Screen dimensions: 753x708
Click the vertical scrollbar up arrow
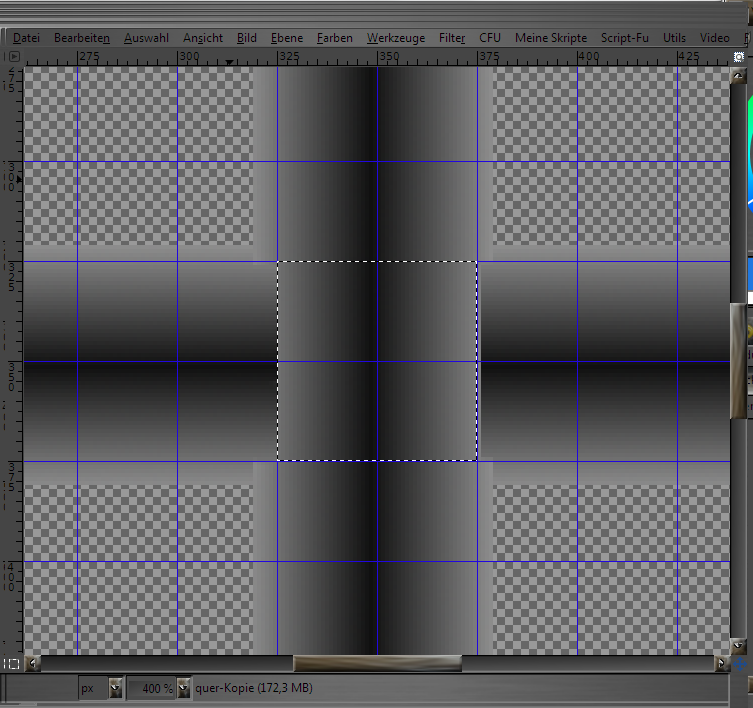point(739,77)
